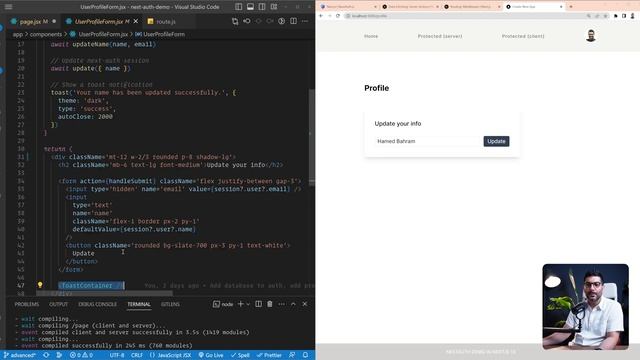Switch to the third browser tab
This screenshot has width=640, height=360.
point(471,7)
